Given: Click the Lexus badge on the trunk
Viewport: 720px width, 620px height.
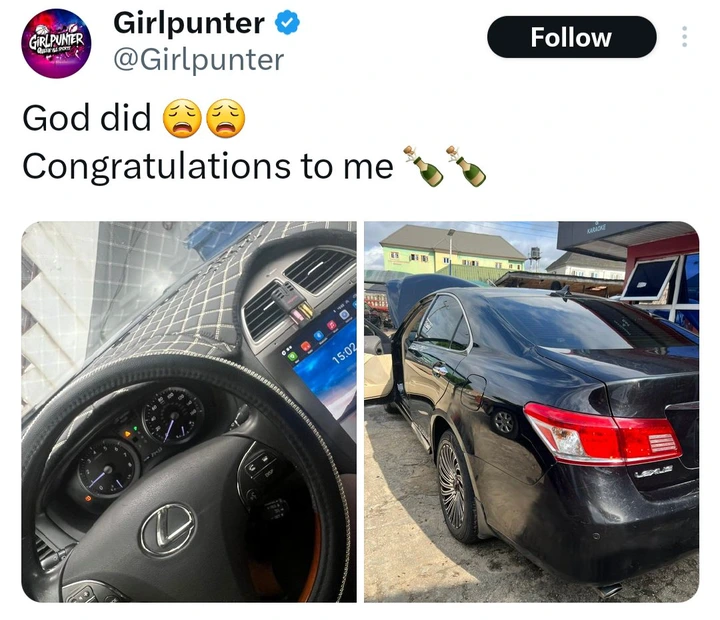Looking at the screenshot, I should point(654,471).
